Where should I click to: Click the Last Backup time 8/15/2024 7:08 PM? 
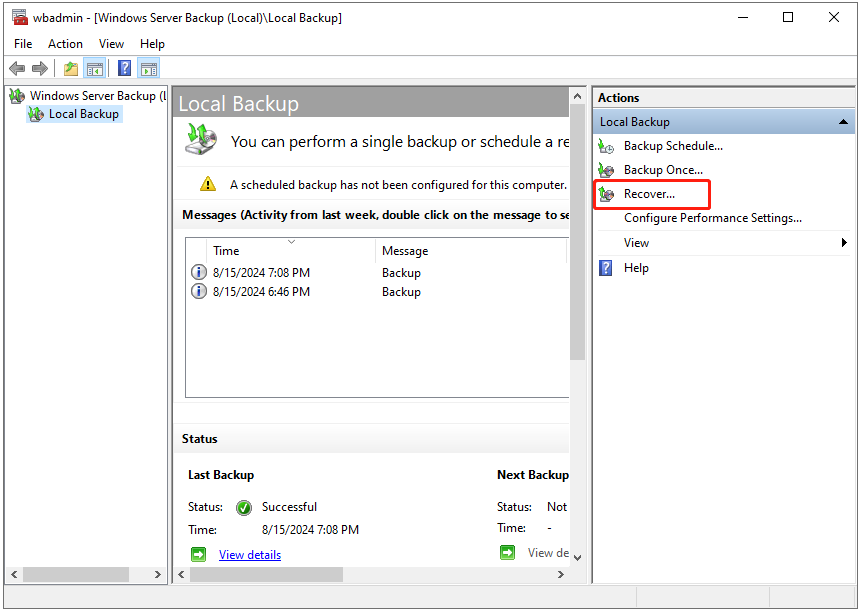[x=310, y=530]
